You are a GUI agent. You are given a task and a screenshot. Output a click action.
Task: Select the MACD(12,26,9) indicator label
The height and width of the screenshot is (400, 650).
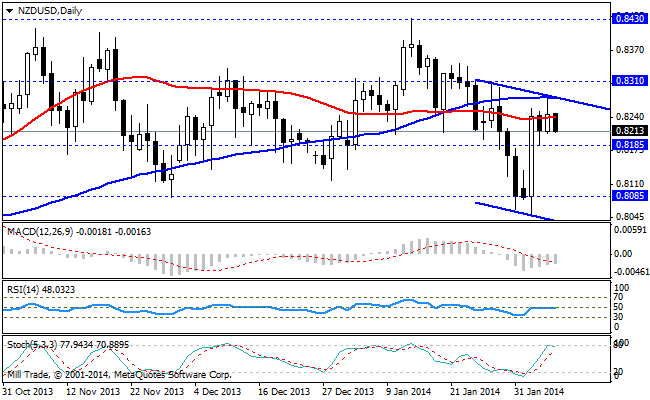point(79,232)
